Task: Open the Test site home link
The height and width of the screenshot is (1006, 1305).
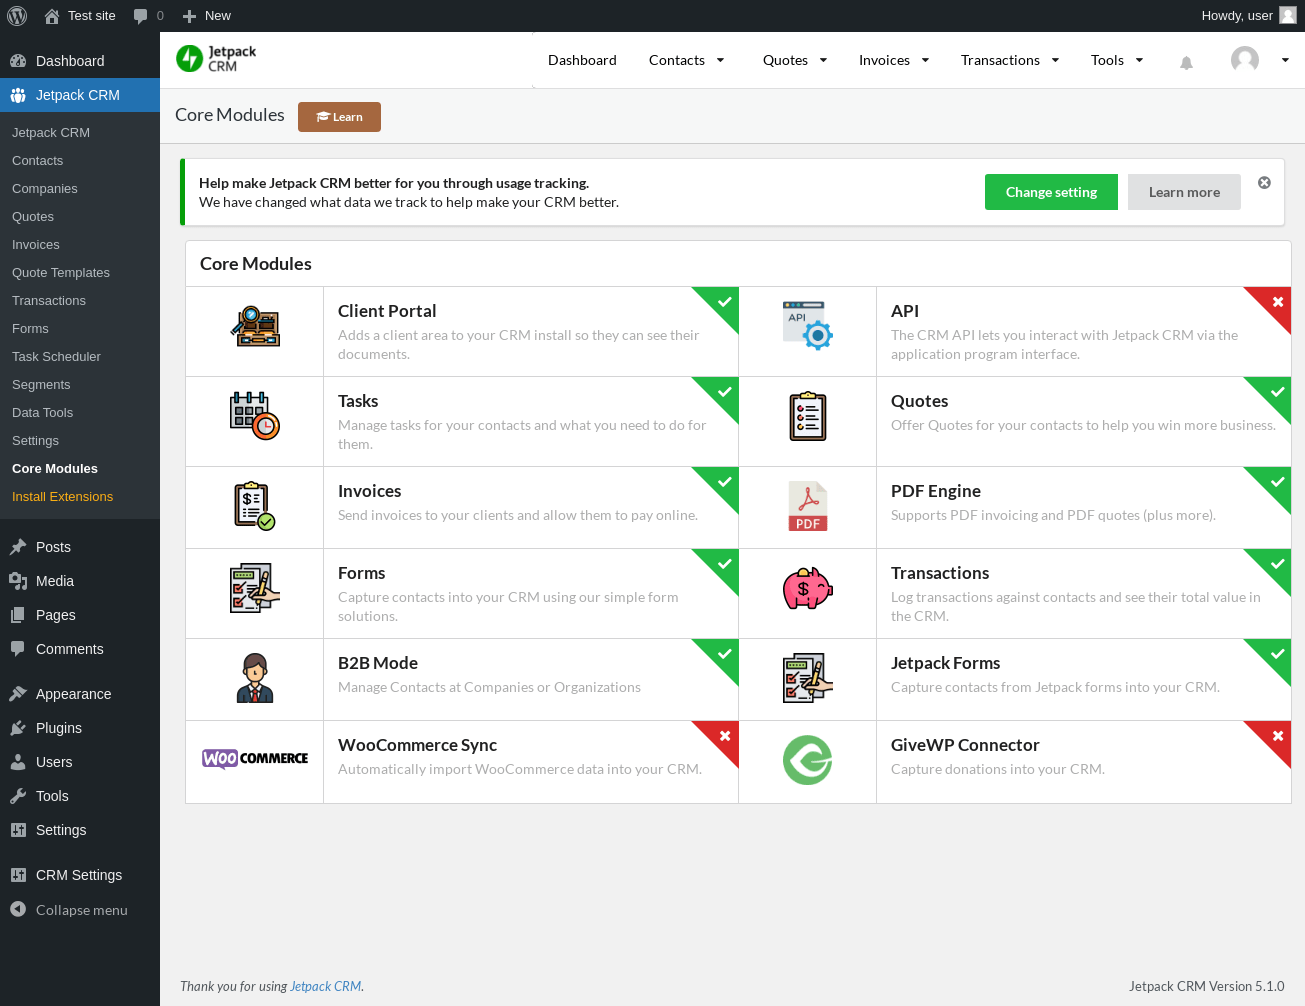Action: (80, 16)
